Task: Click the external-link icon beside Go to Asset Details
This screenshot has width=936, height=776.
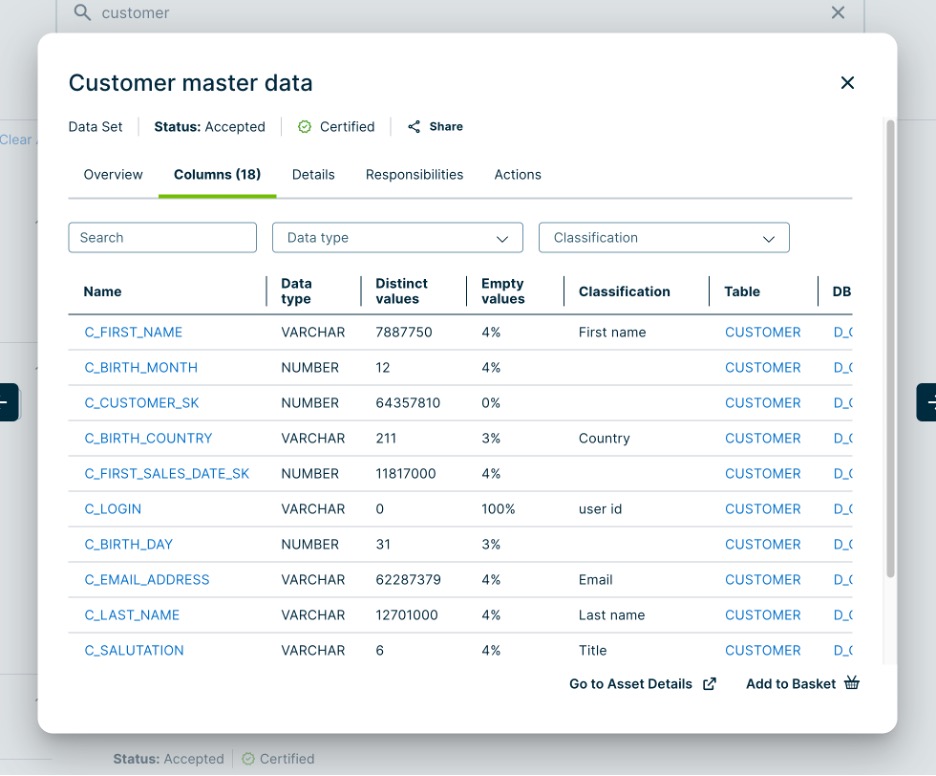Action: pyautogui.click(x=709, y=684)
